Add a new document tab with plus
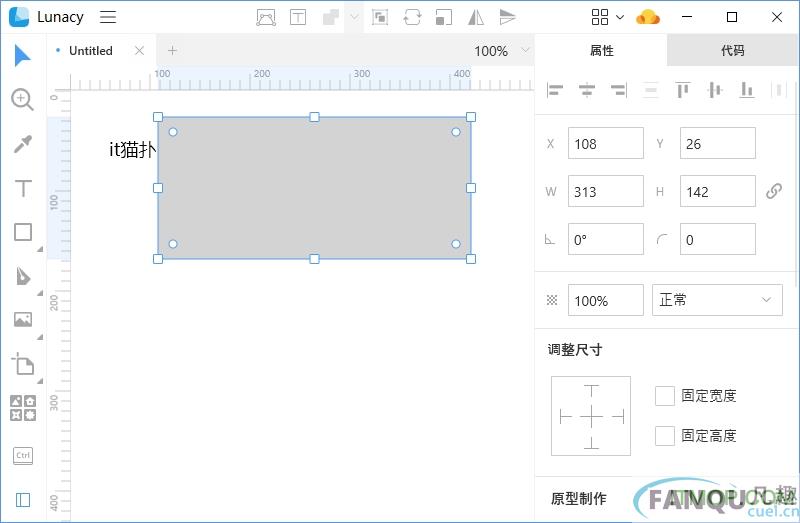Viewport: 800px width, 523px height. click(172, 51)
